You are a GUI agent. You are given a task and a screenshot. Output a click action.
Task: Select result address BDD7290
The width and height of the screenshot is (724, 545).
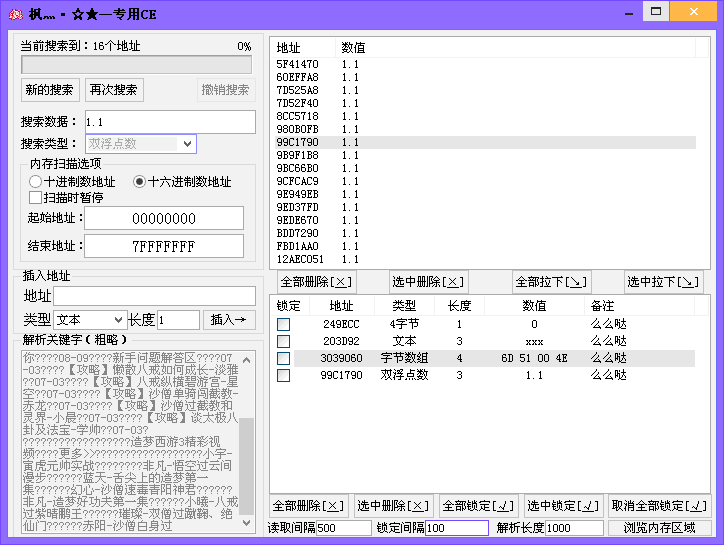(x=297, y=233)
